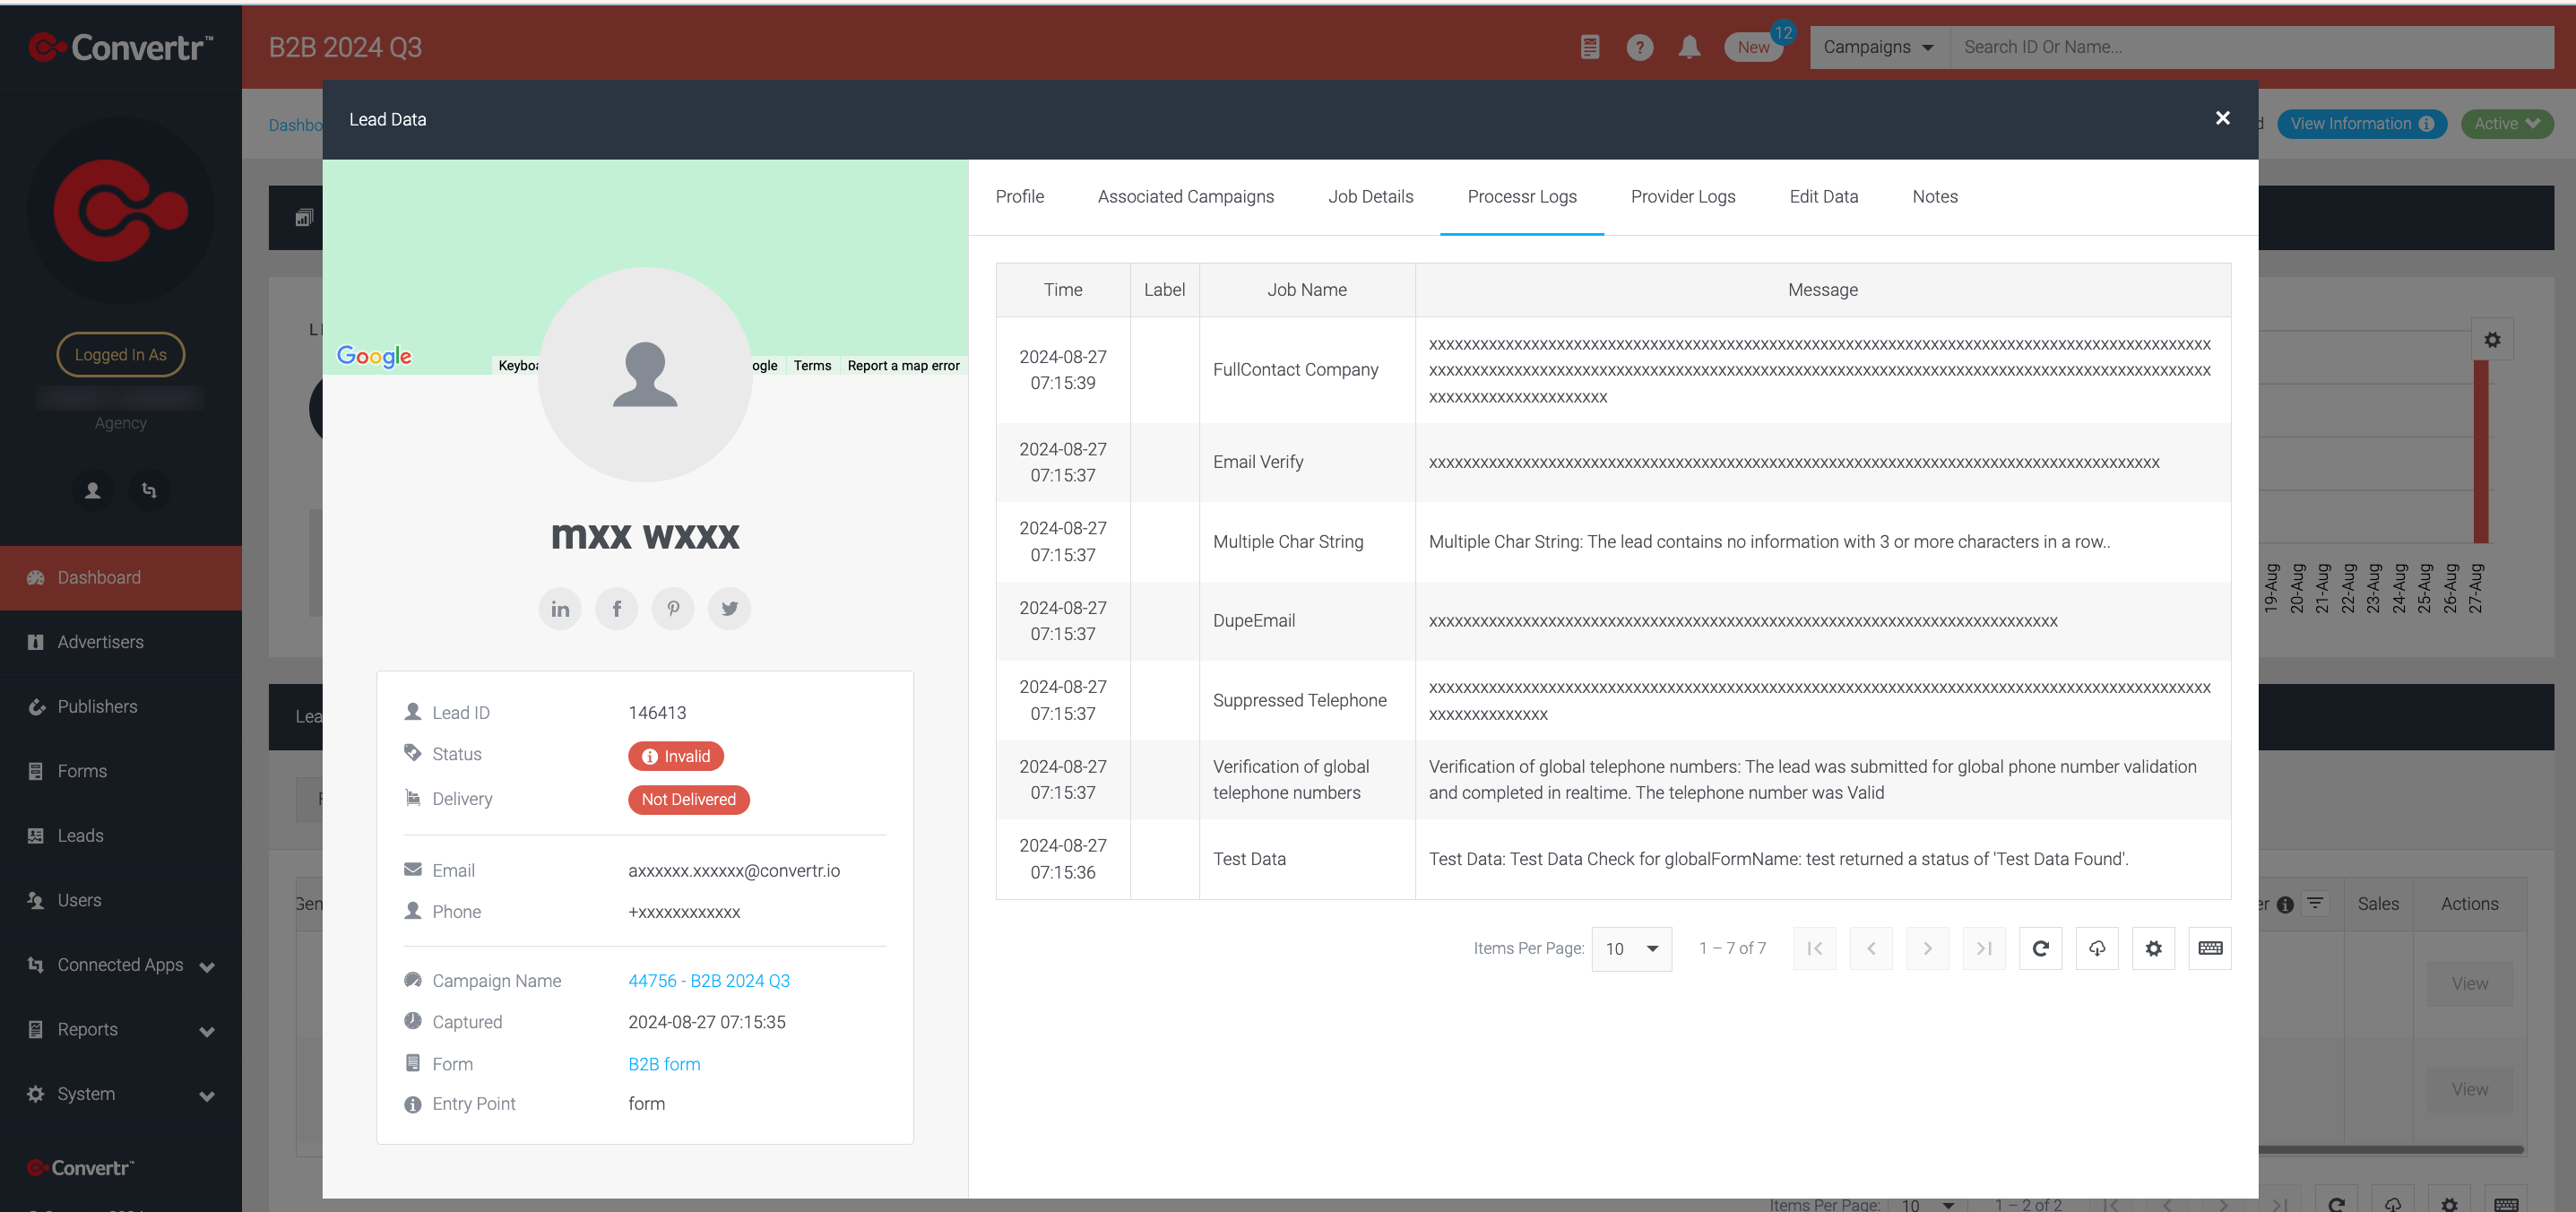This screenshot has width=2576, height=1212.
Task: Expand the Reports sidebar menu
Action: (x=121, y=1029)
